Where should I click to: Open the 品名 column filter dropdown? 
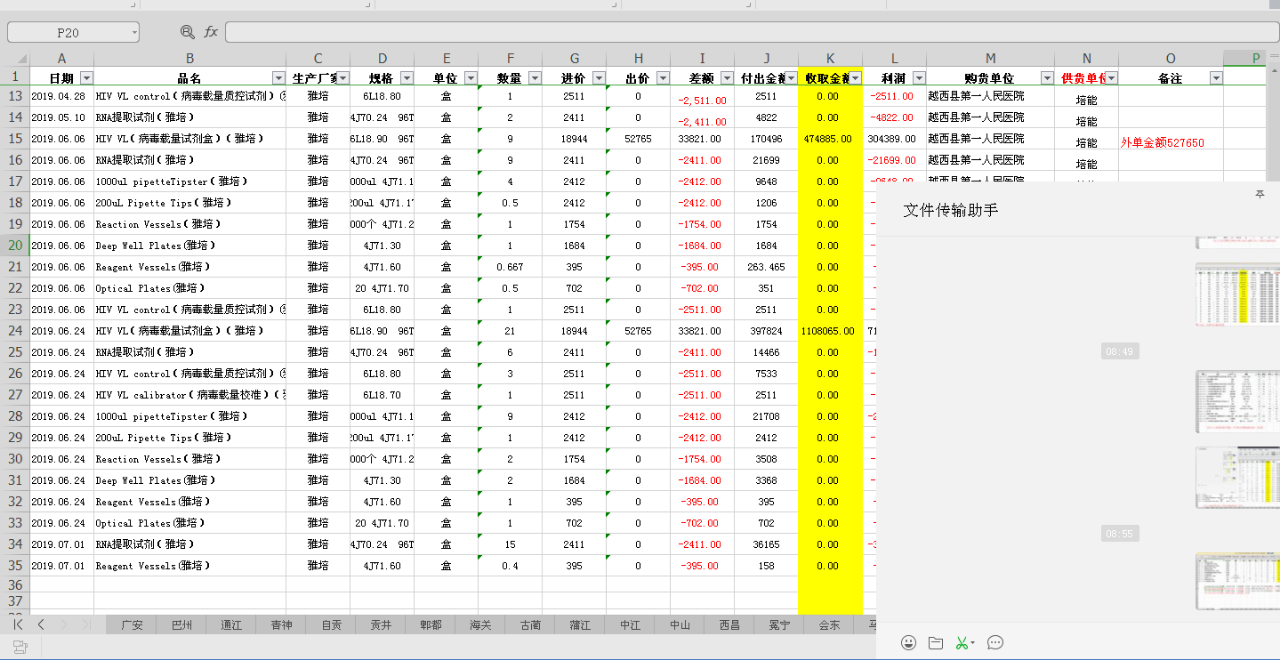tap(278, 78)
